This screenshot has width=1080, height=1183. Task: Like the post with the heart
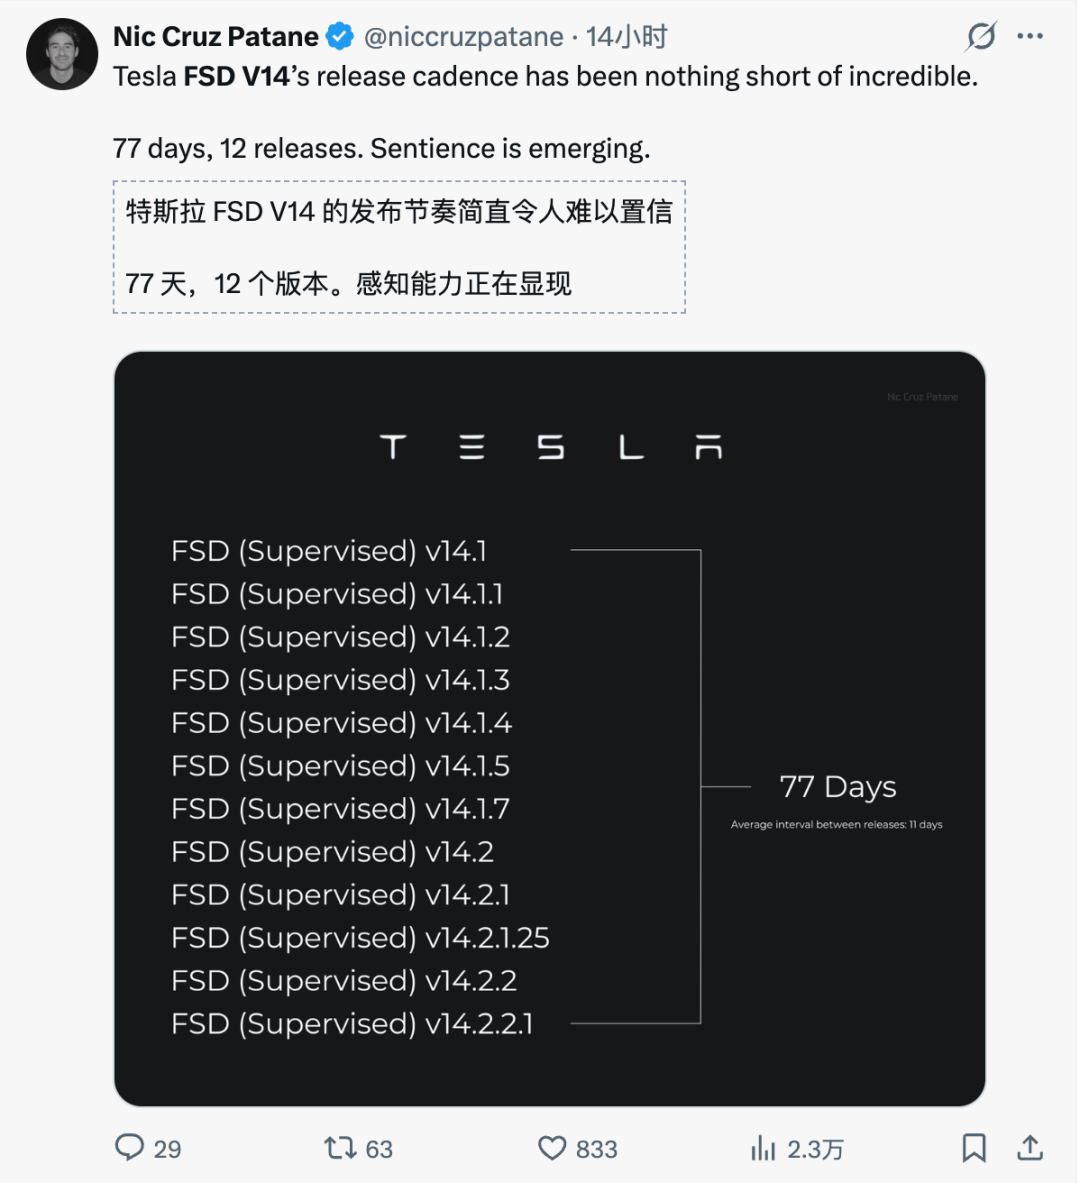coord(552,1148)
